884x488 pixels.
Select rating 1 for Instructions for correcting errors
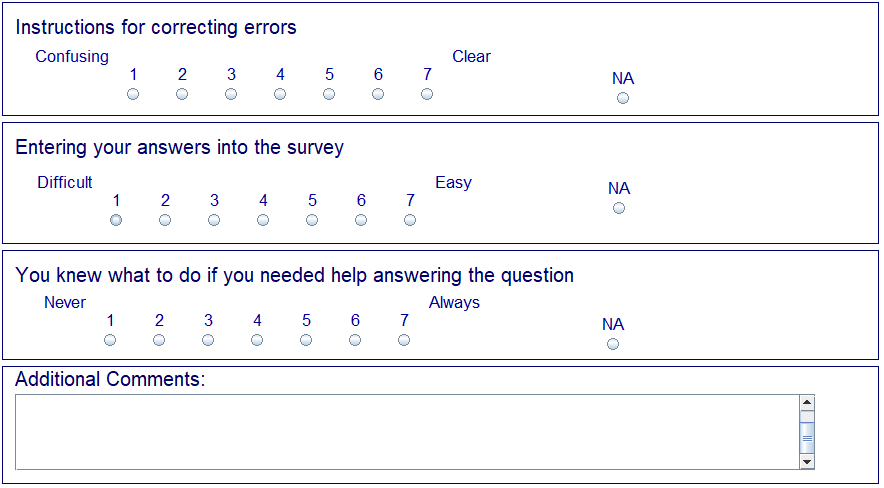133,94
